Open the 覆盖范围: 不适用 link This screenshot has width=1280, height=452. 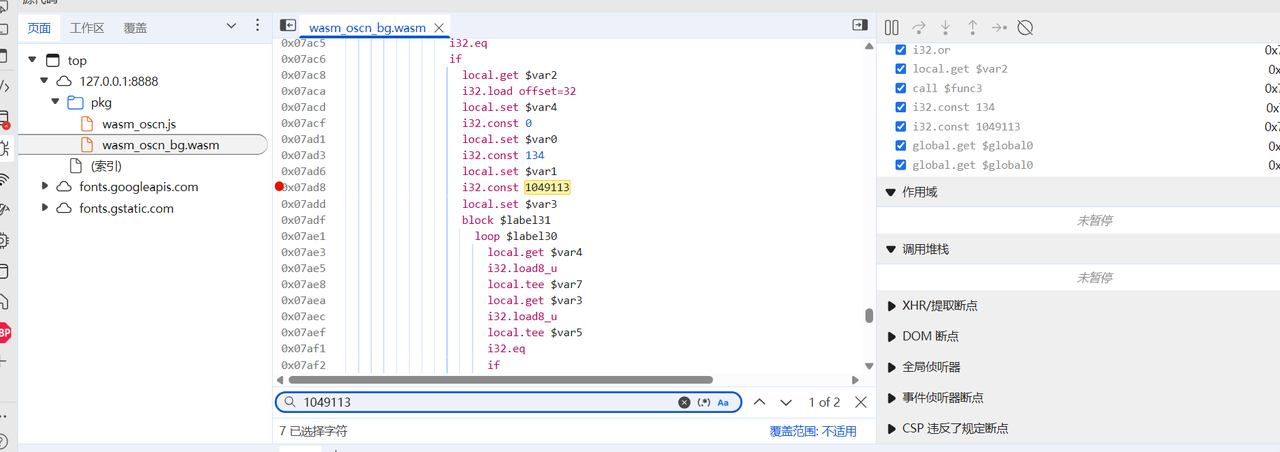[x=812, y=431]
